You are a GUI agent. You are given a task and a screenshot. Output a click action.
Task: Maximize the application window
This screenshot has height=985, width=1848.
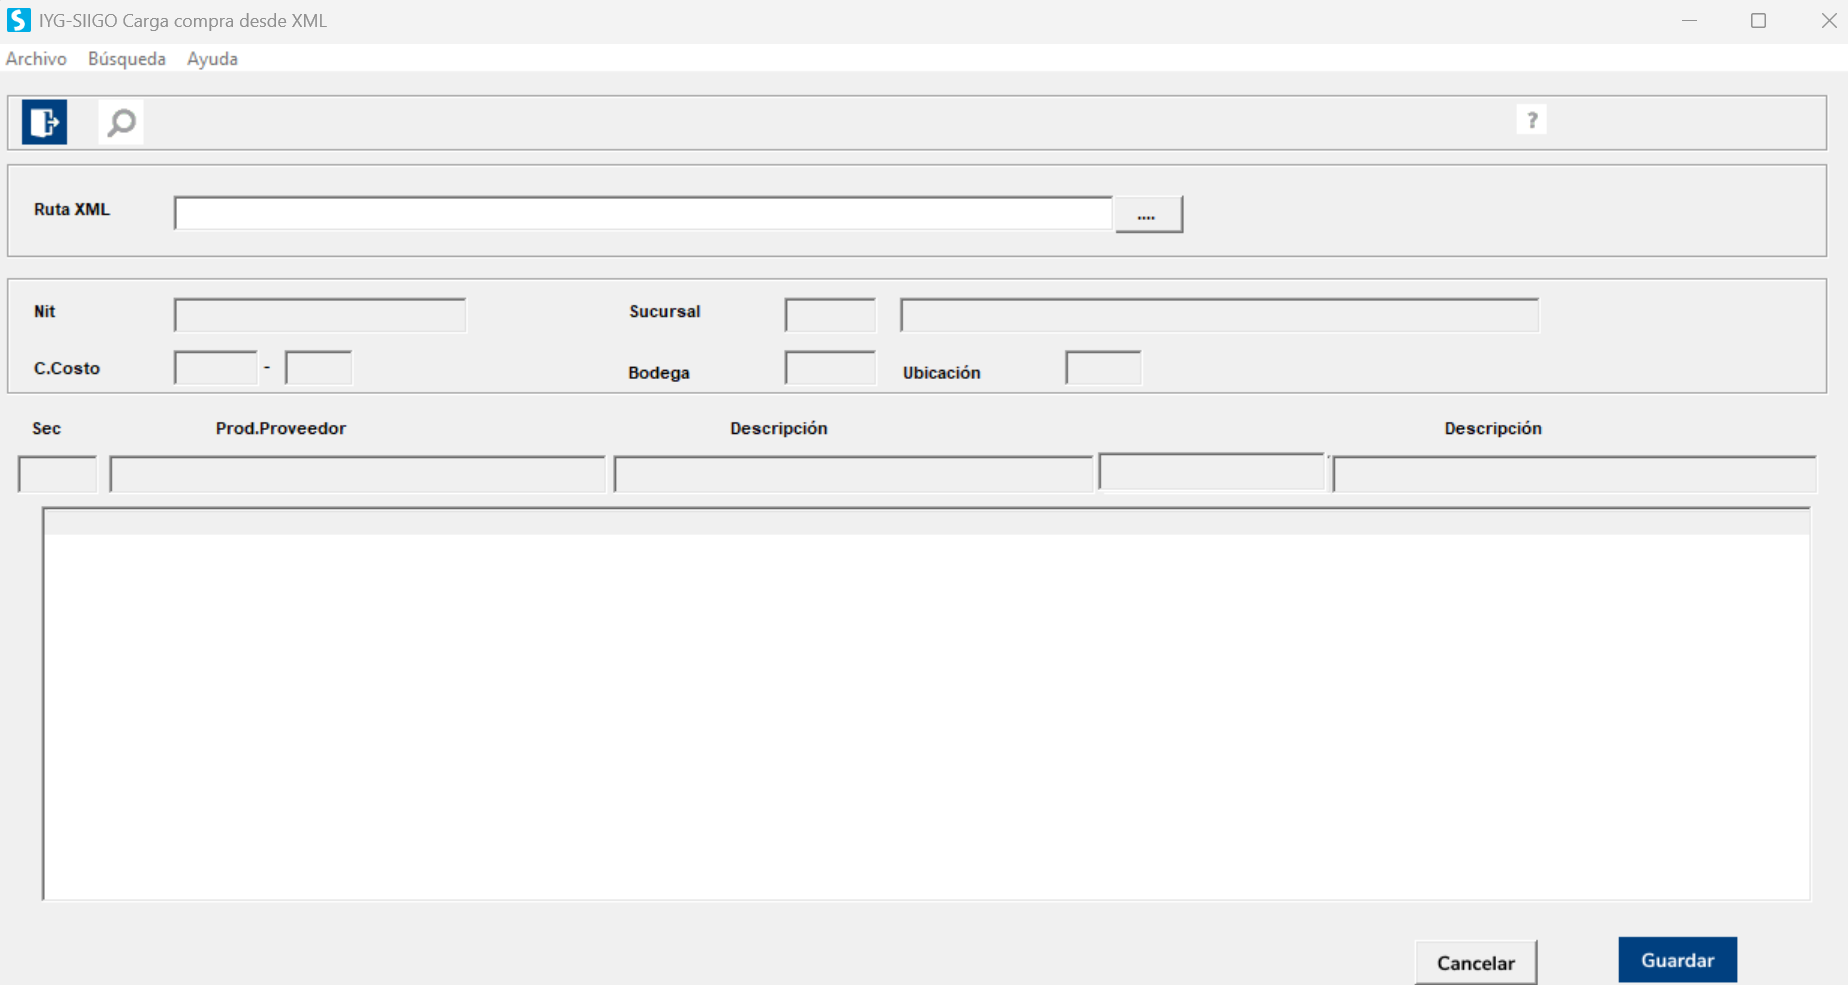point(1758,21)
